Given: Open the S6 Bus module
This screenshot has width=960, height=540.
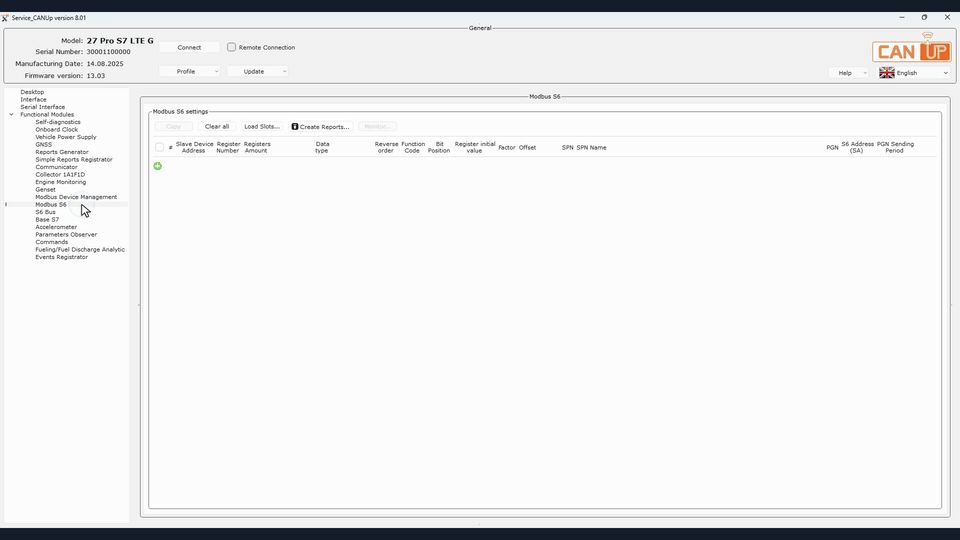Looking at the screenshot, I should (x=45, y=212).
